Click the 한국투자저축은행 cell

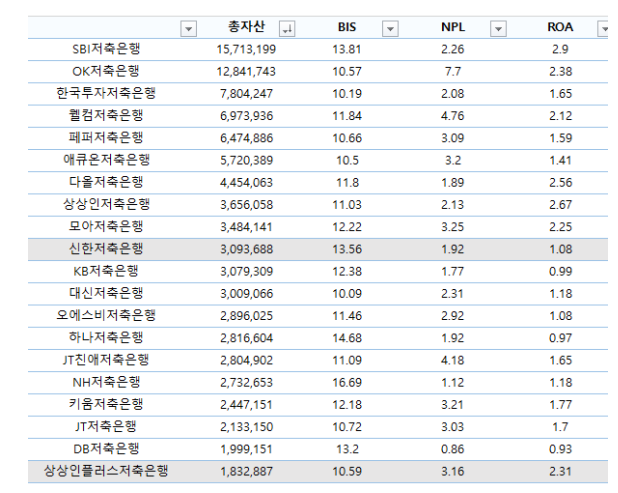tap(106, 93)
